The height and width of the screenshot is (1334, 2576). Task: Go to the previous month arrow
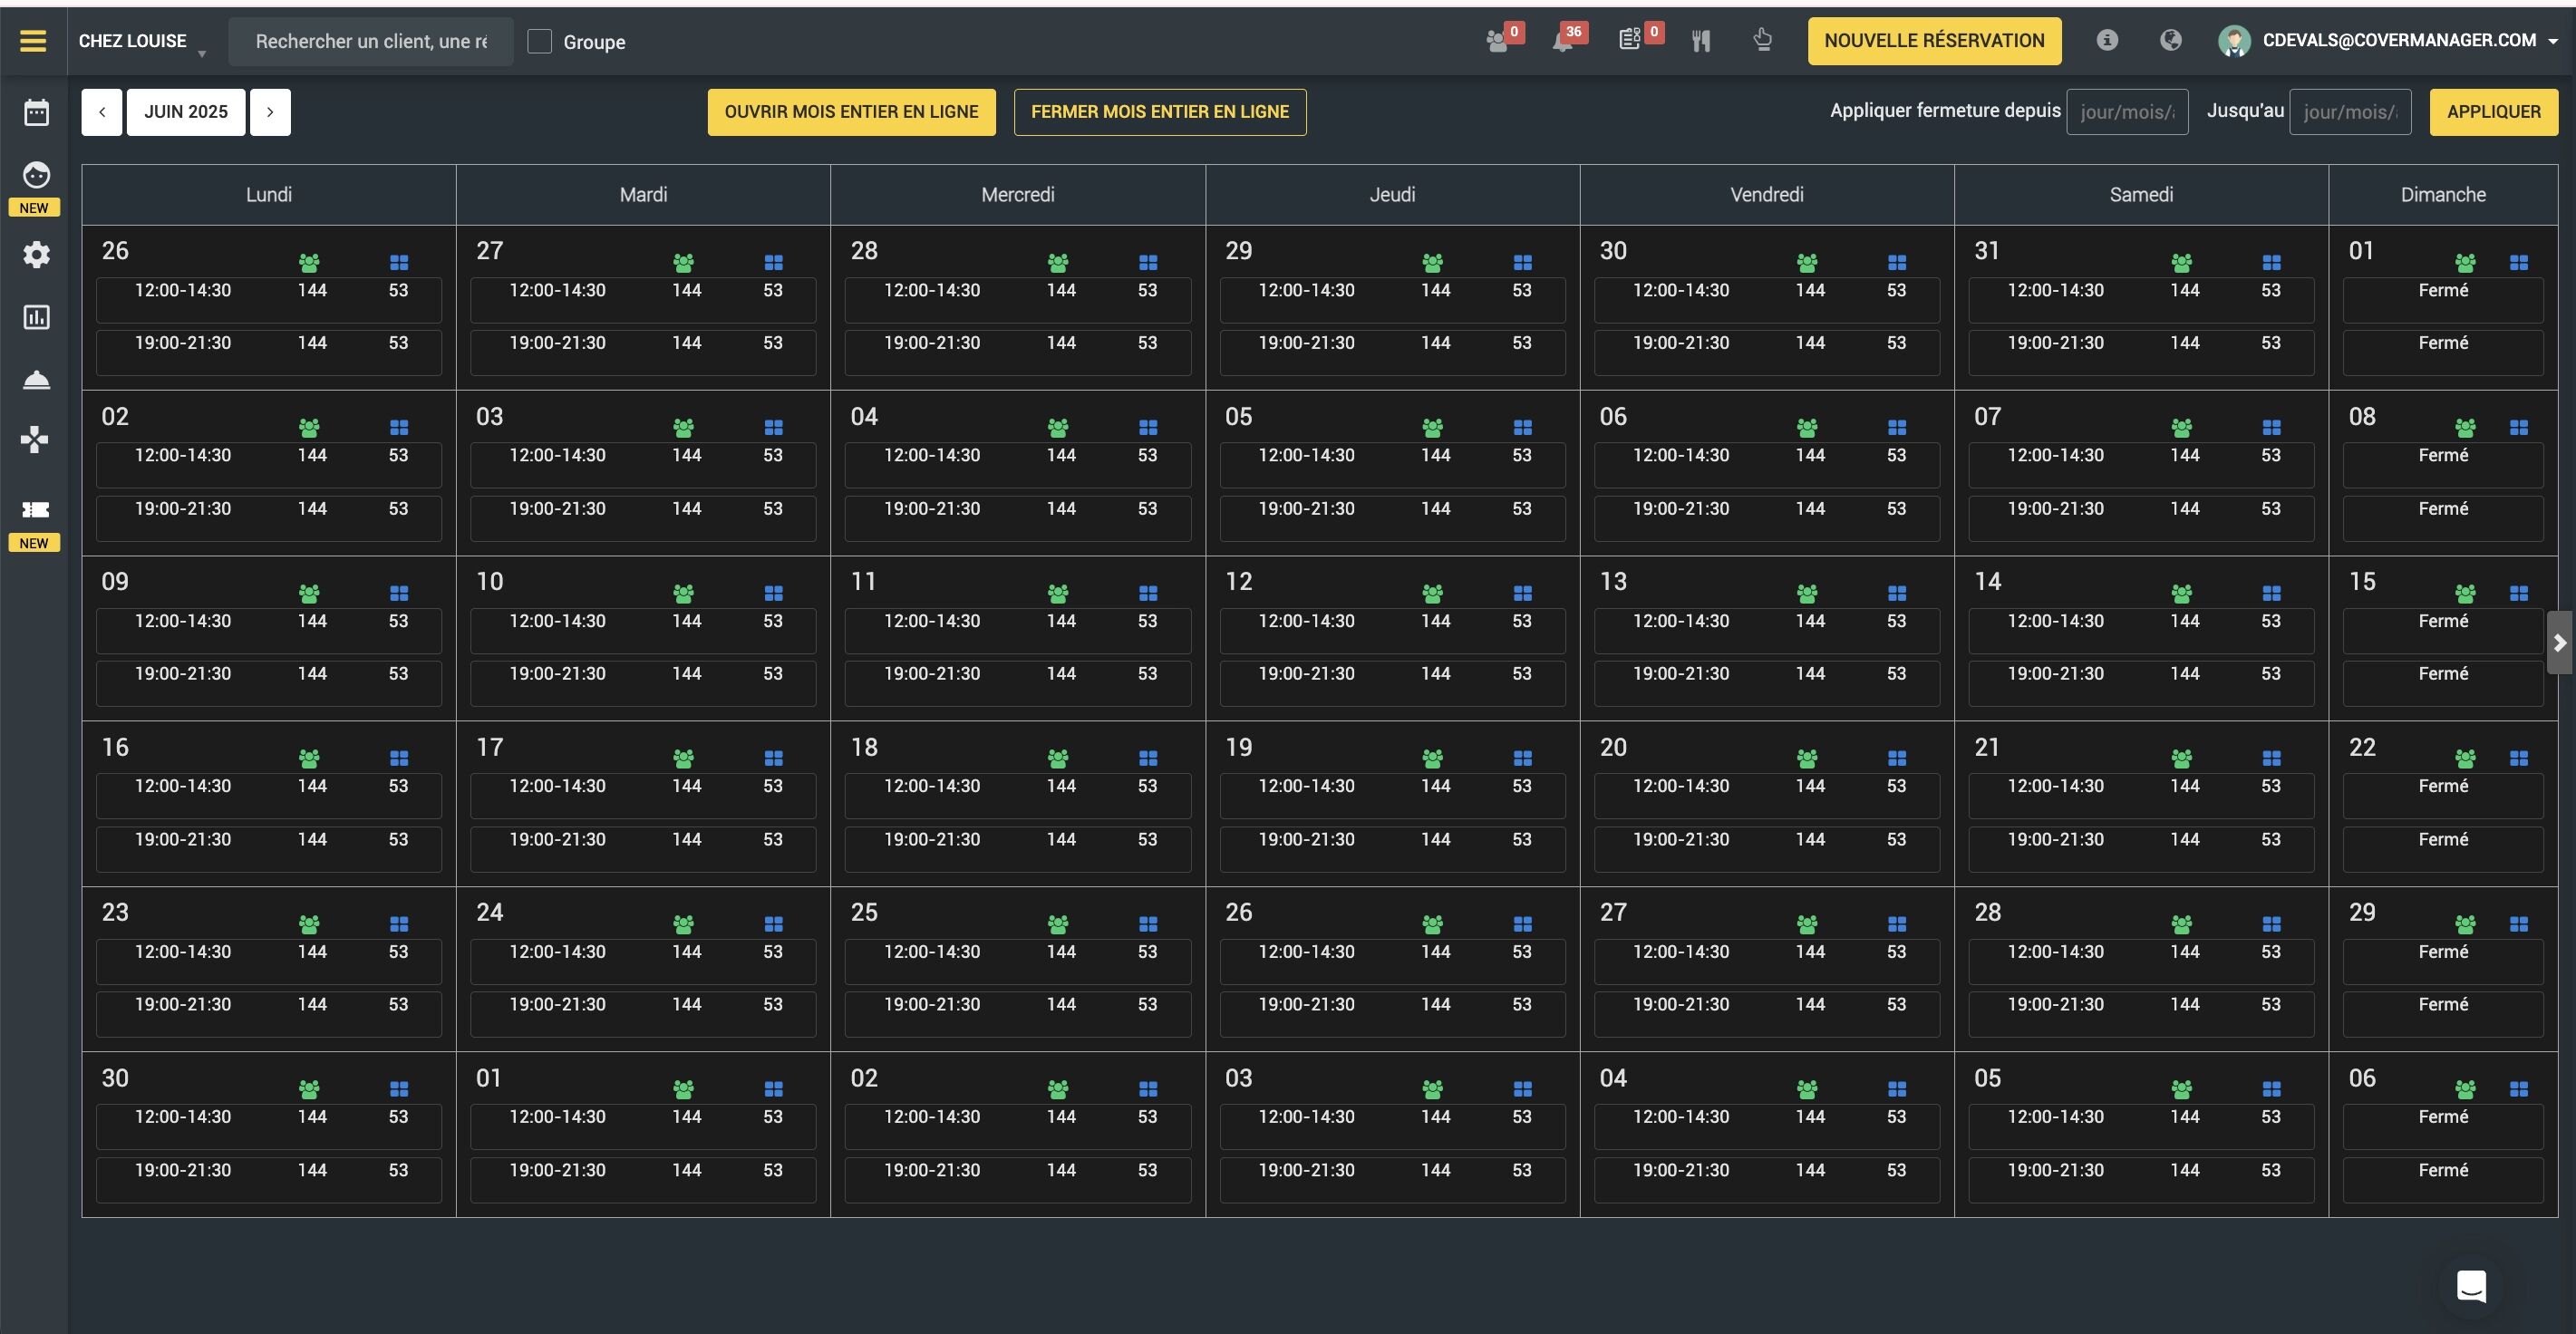coord(102,112)
